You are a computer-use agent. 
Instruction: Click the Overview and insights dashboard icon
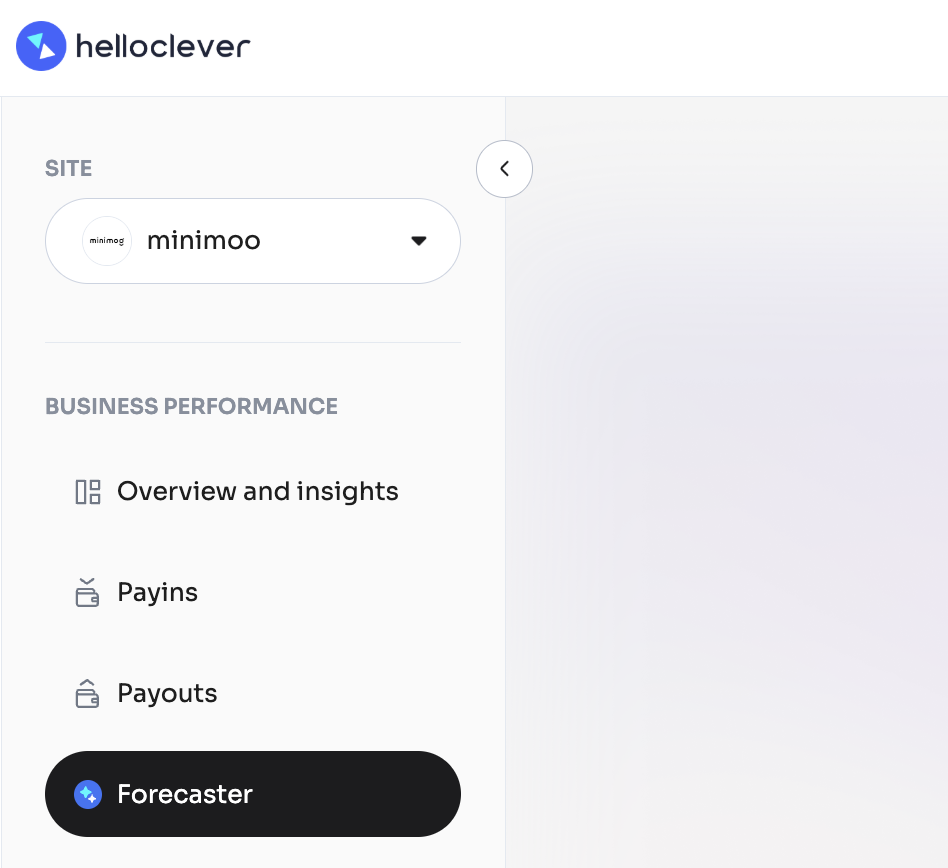point(88,492)
